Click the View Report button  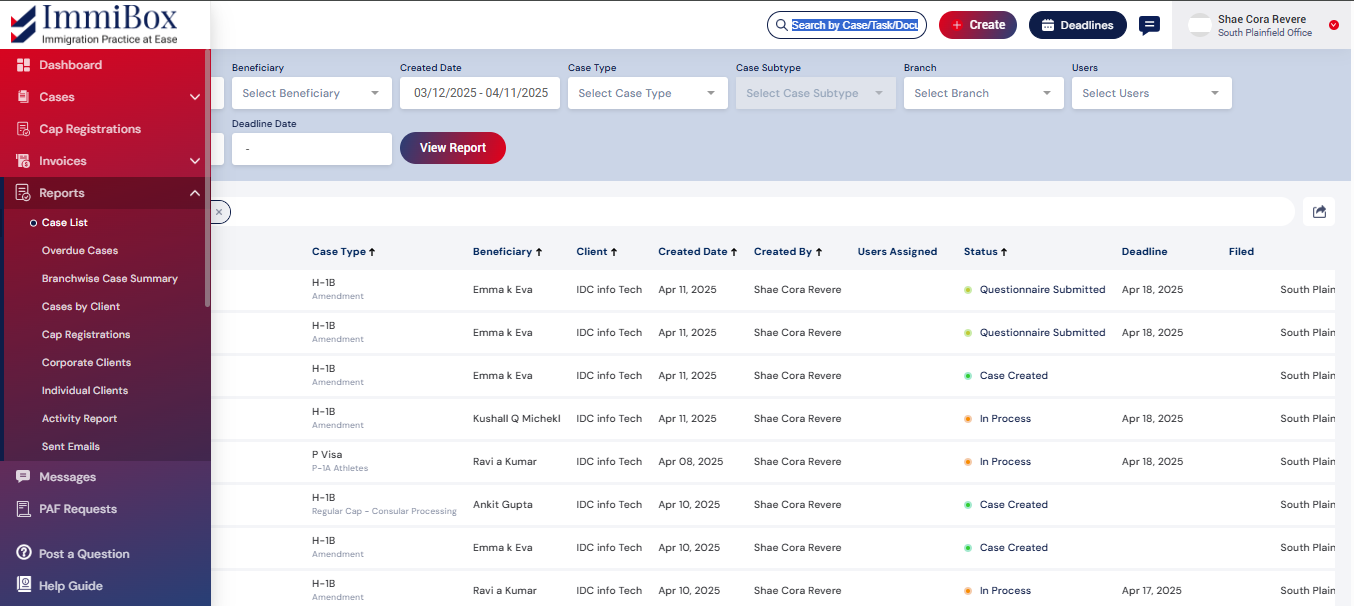coord(453,148)
